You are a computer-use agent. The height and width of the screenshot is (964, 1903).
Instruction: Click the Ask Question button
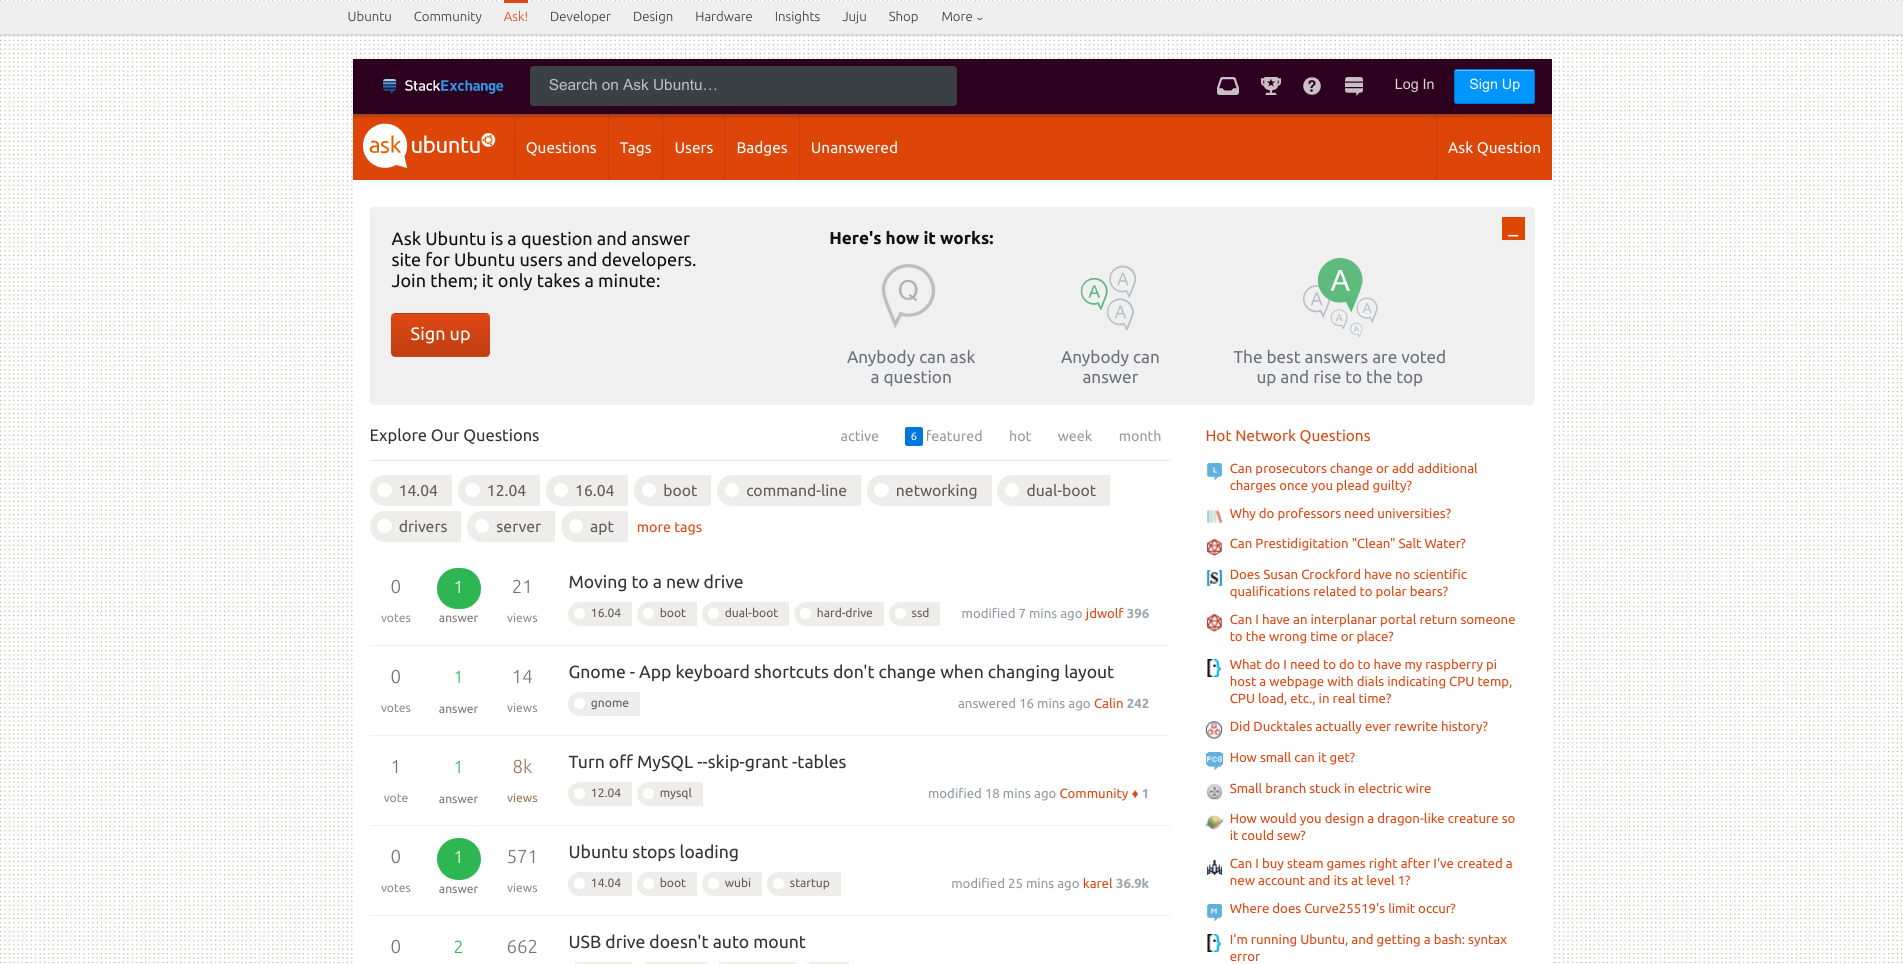pyautogui.click(x=1494, y=148)
